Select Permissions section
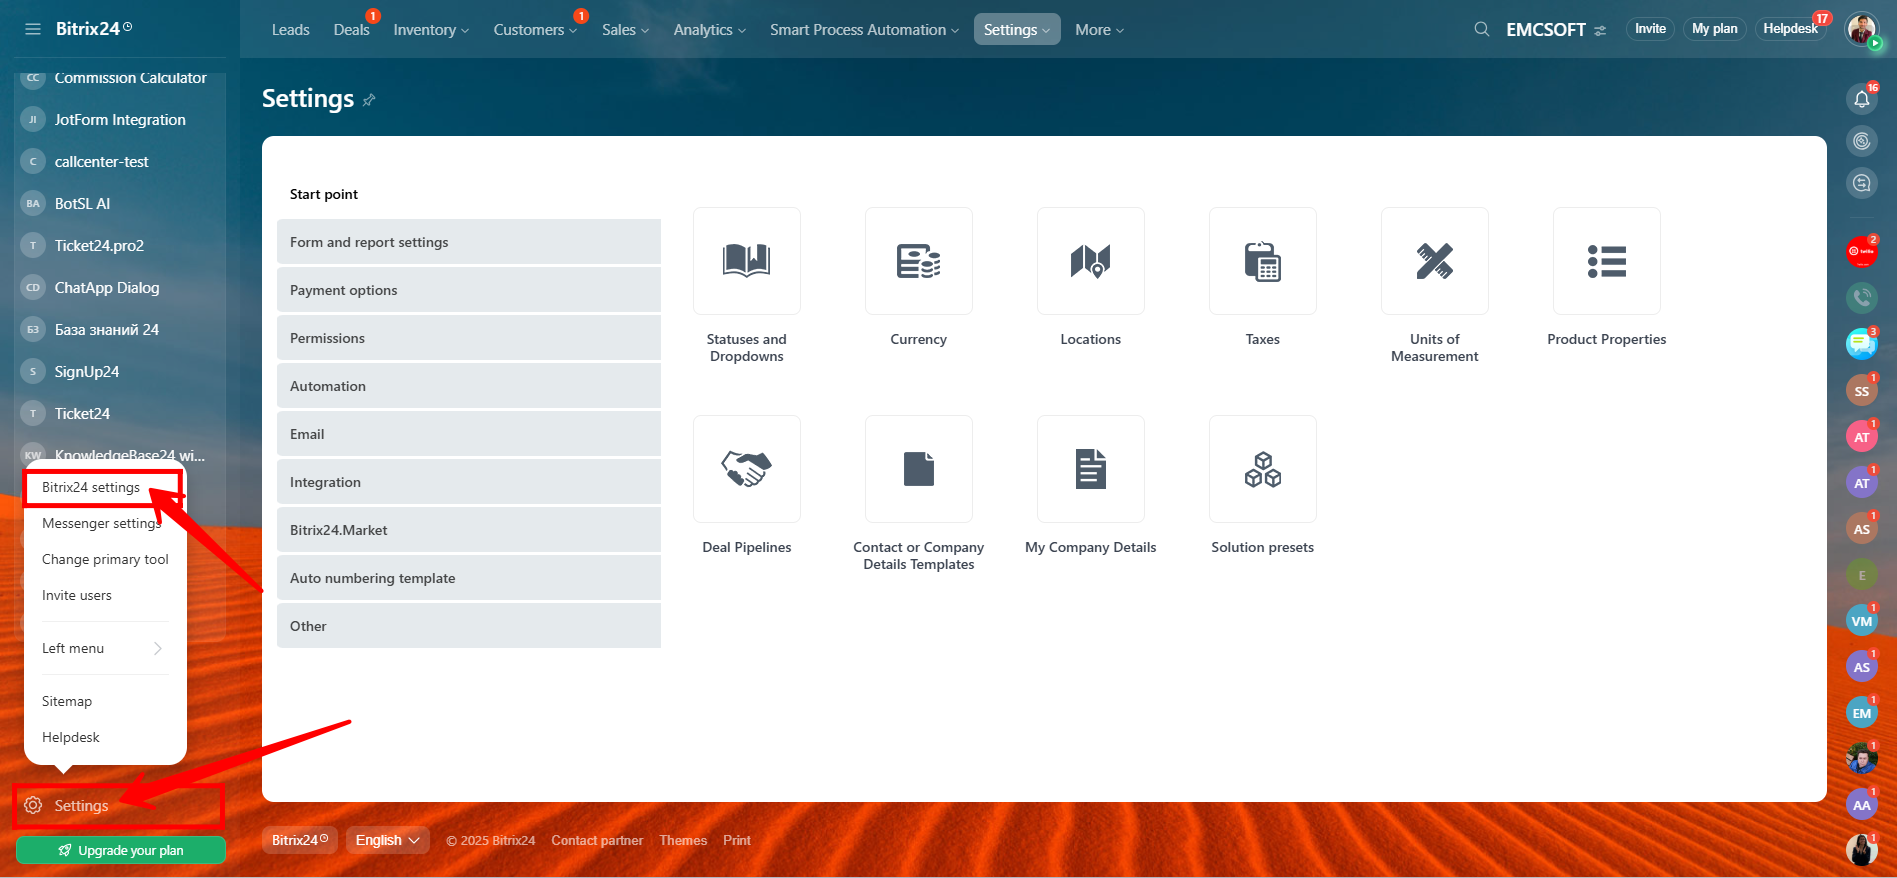 tap(469, 338)
